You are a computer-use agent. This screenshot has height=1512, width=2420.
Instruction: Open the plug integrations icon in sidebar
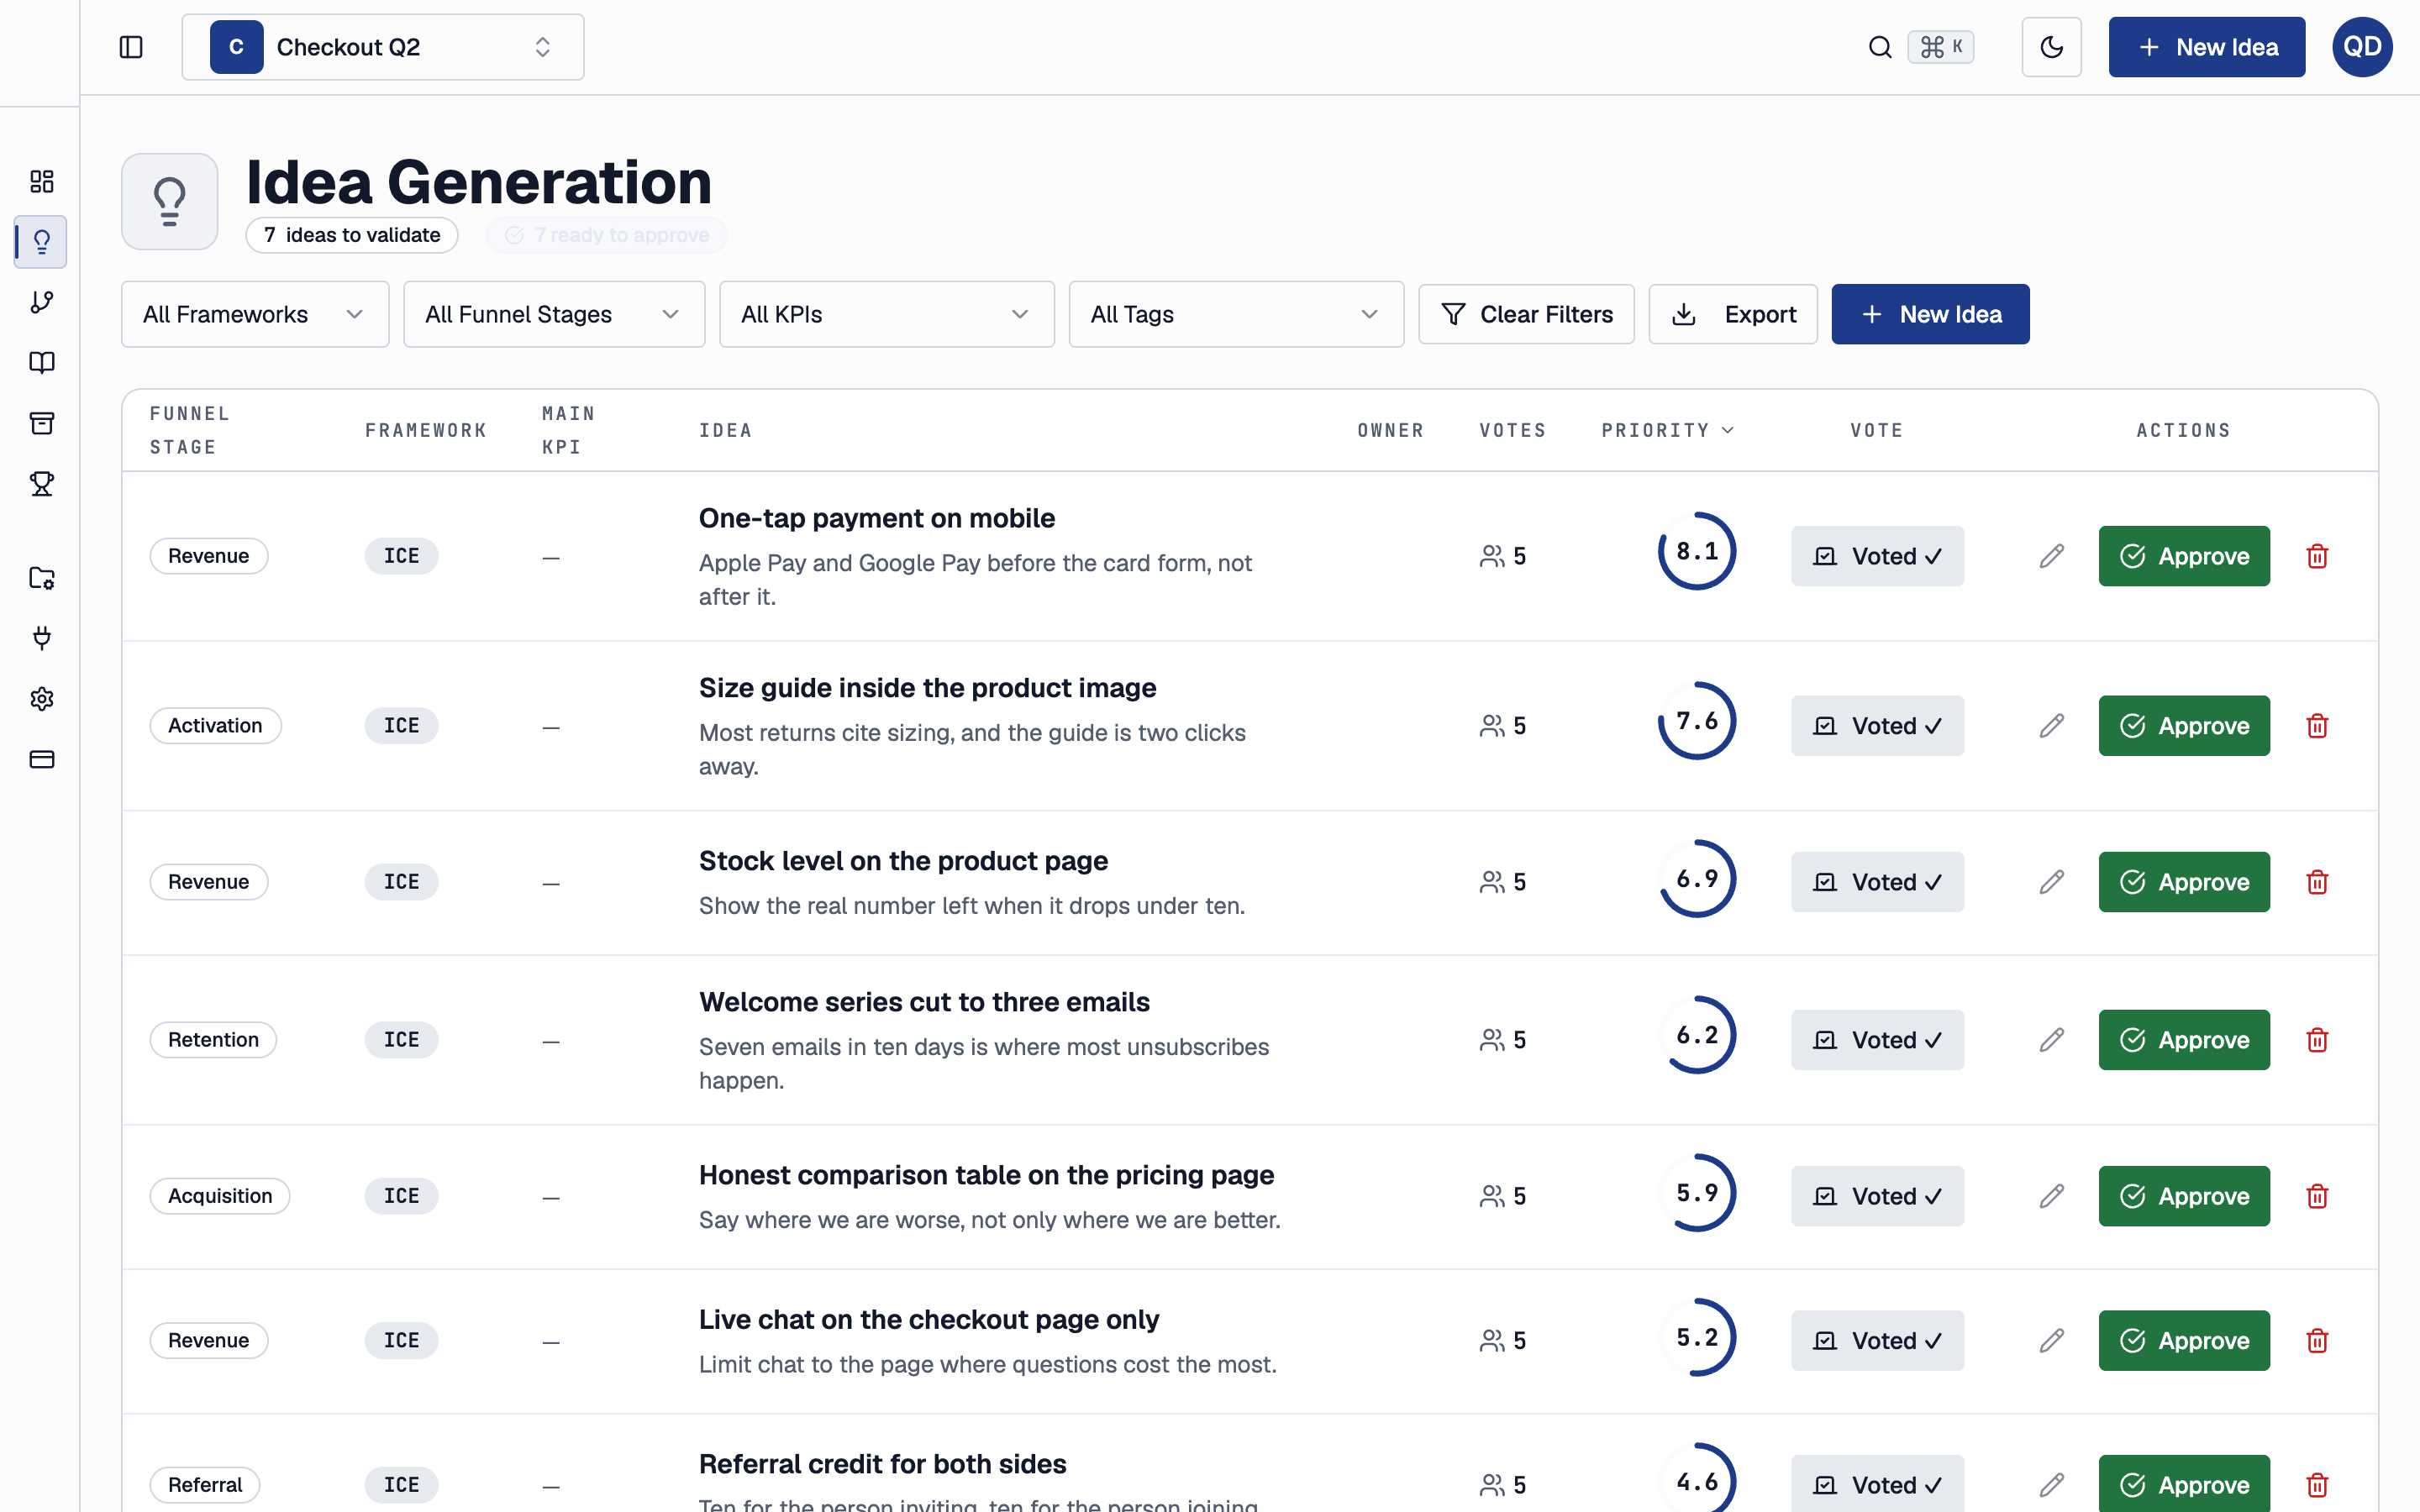41,638
